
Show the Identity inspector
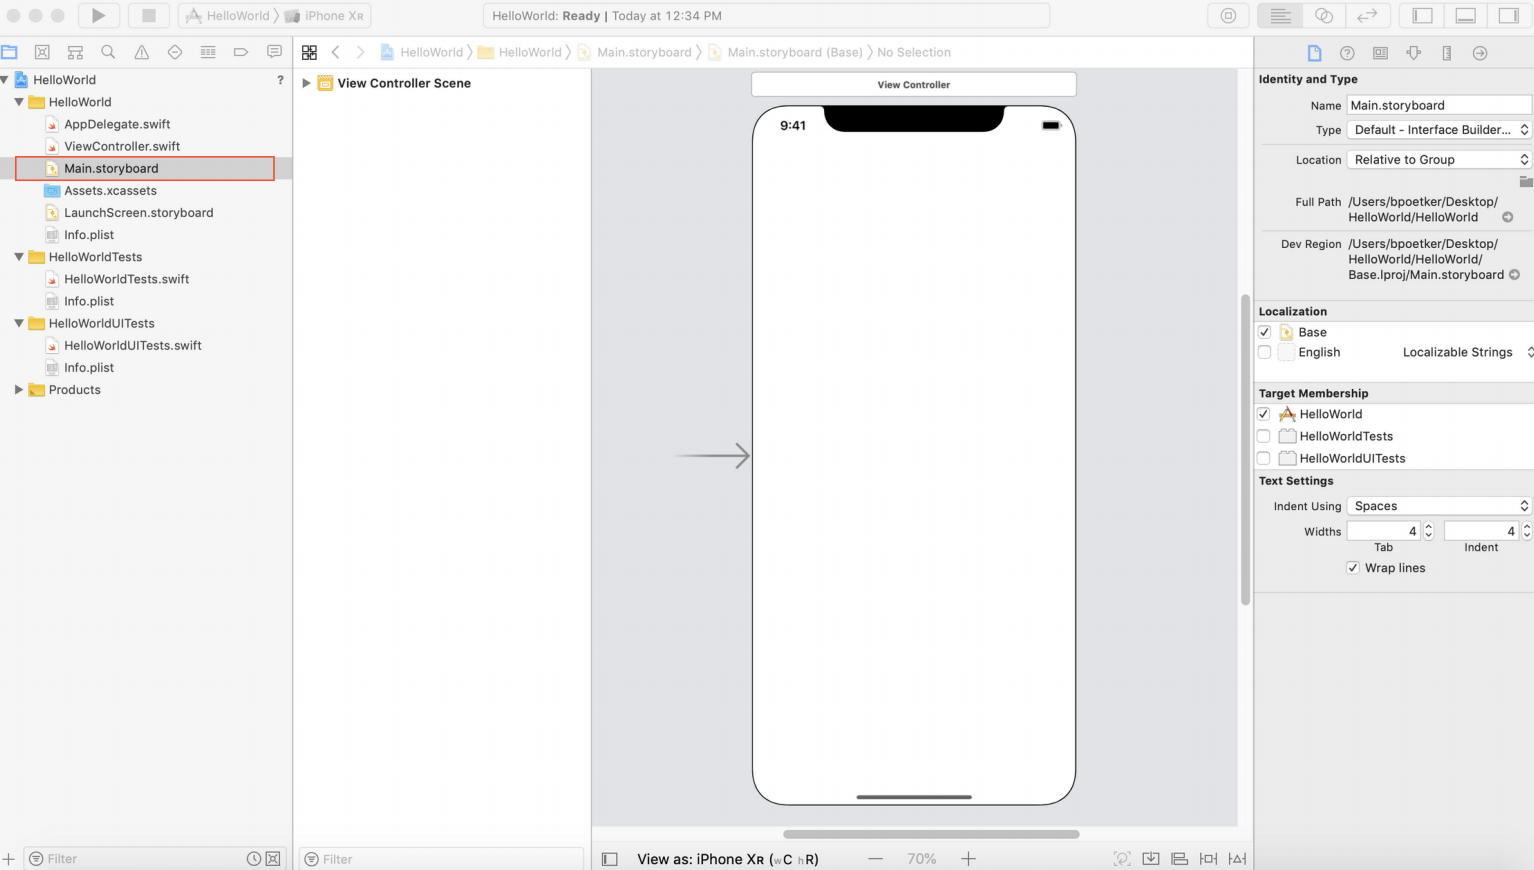1380,53
